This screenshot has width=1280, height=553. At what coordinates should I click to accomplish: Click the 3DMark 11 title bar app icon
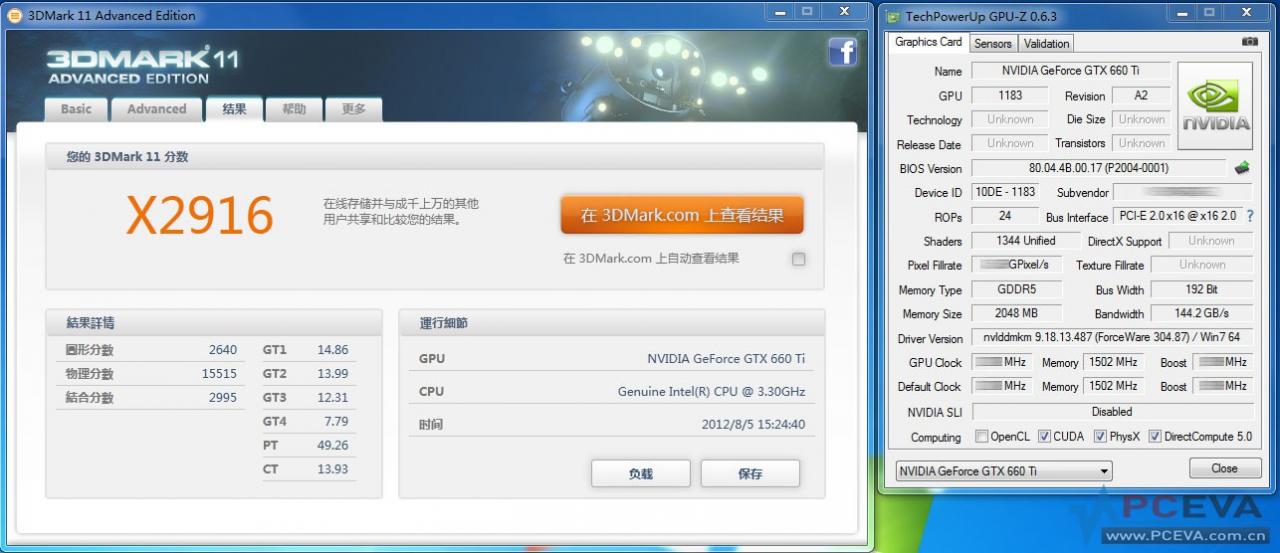coord(14,15)
